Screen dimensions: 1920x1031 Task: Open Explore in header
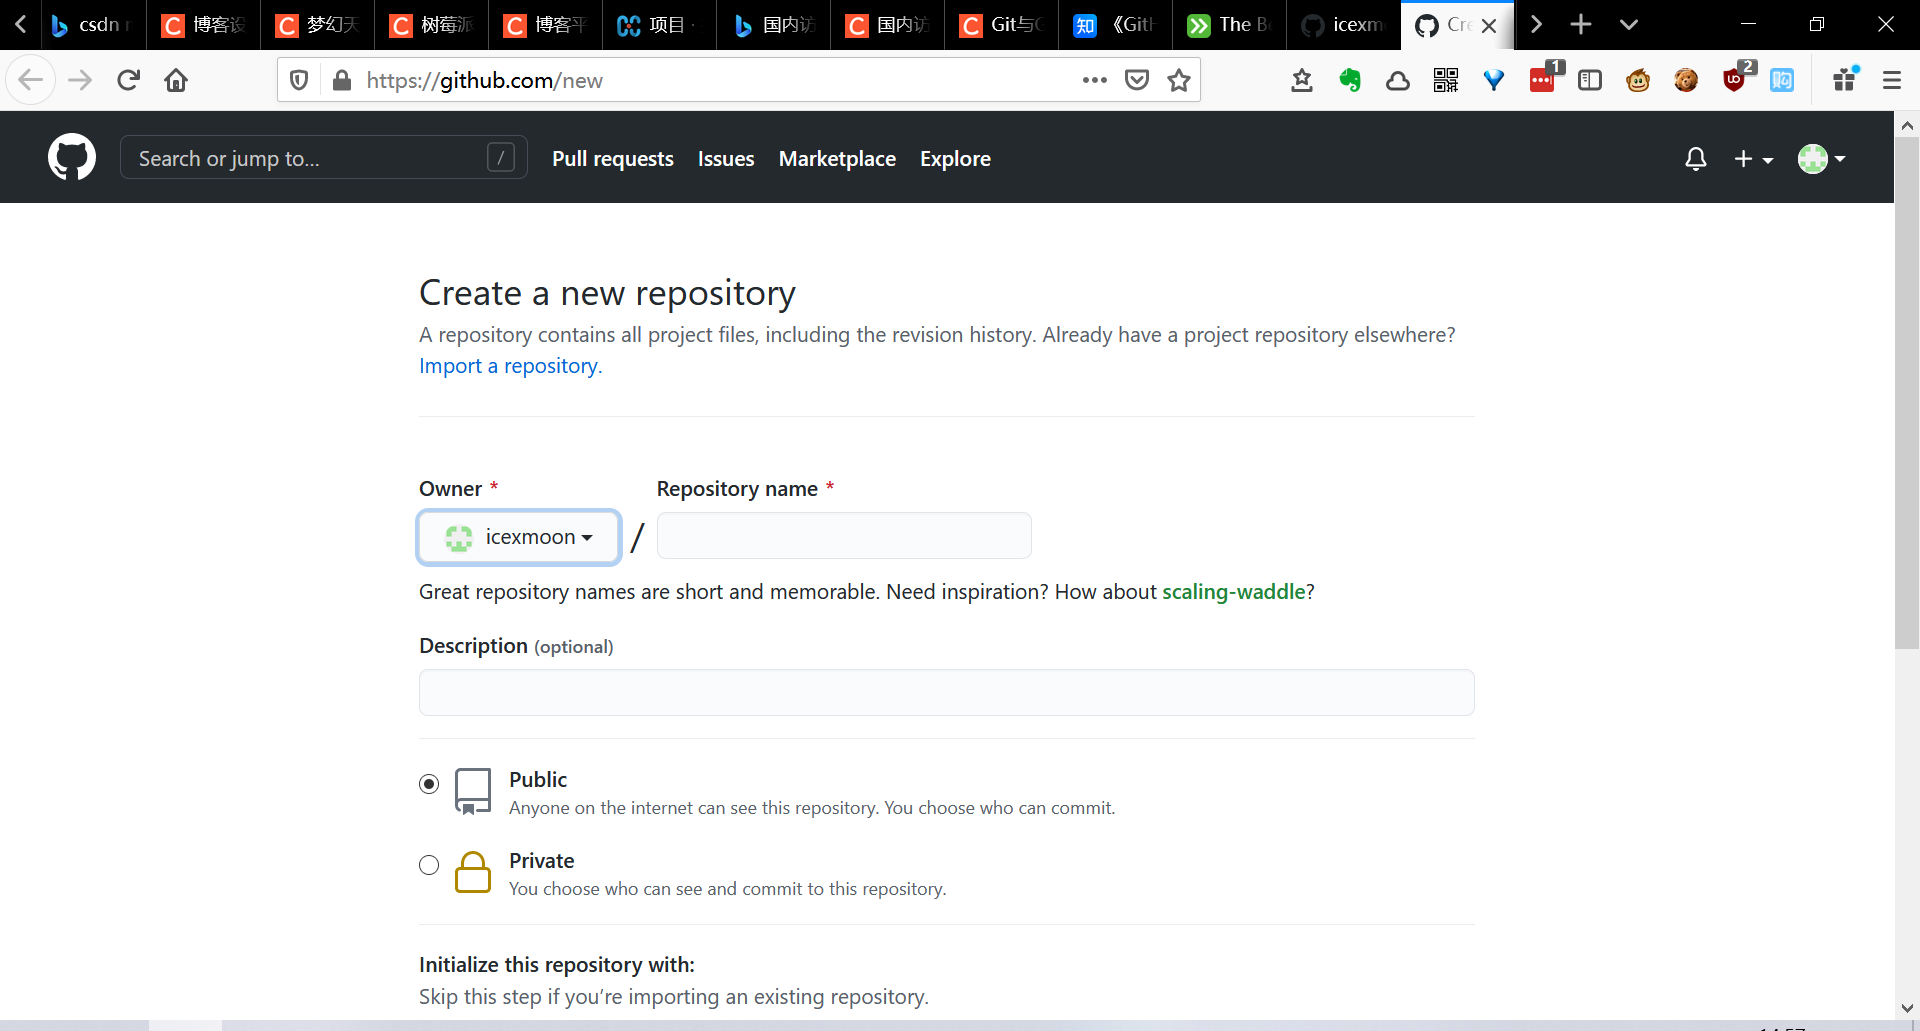955,159
